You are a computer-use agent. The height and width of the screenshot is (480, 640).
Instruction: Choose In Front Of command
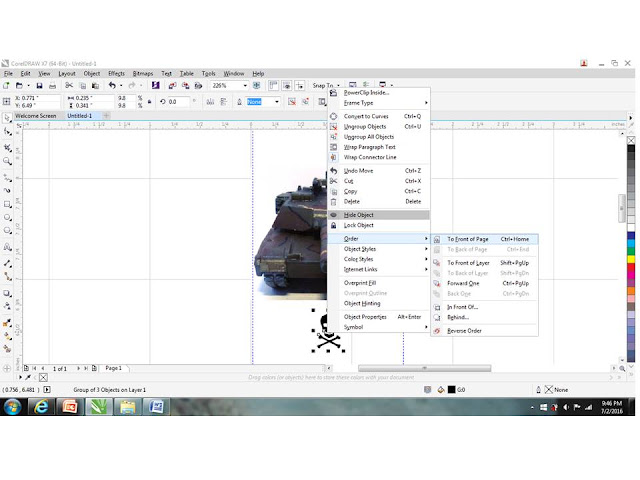tap(484, 307)
